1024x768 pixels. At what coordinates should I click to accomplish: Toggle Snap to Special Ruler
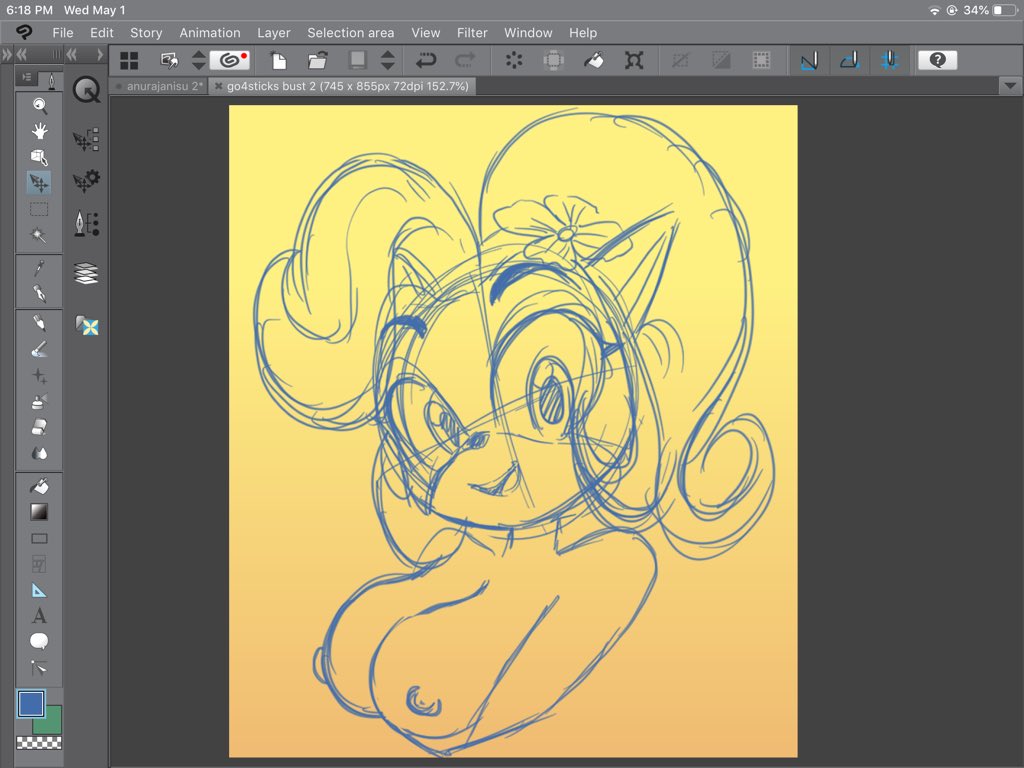tap(849, 60)
